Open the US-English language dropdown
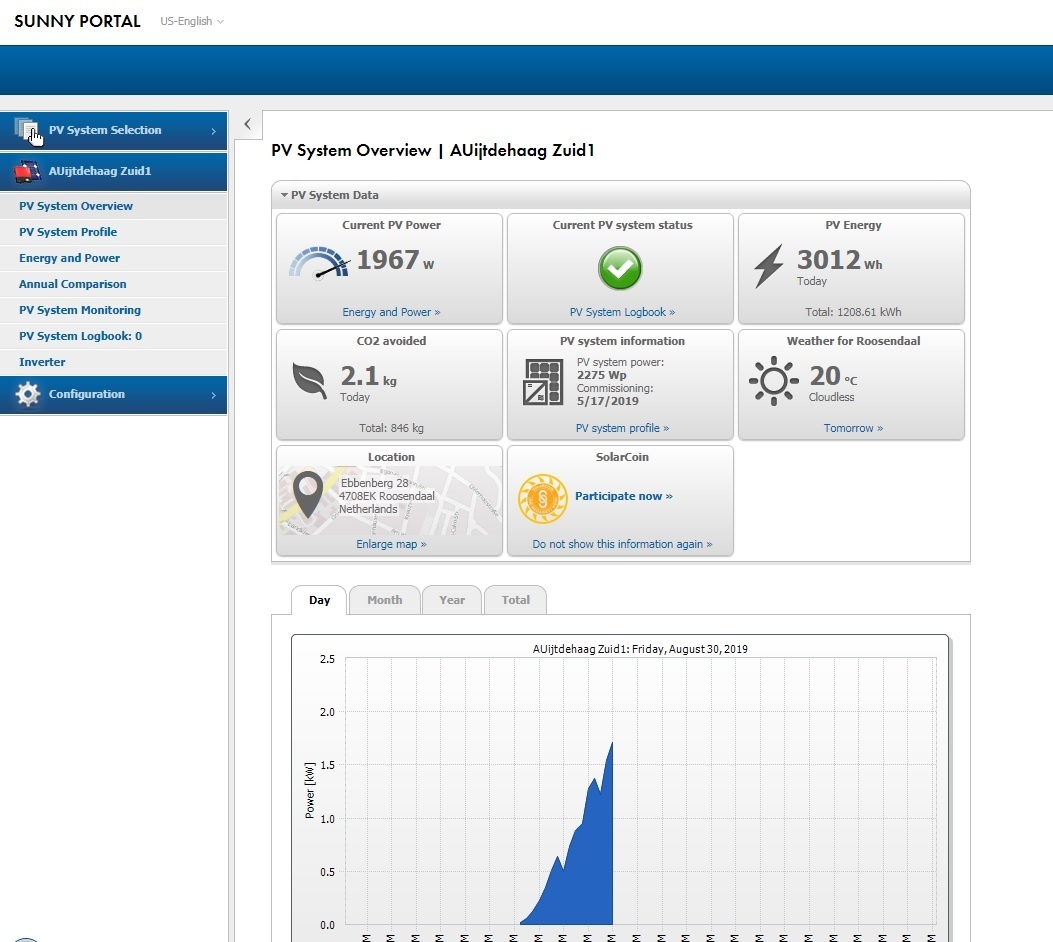This screenshot has height=942, width=1053. pos(192,21)
